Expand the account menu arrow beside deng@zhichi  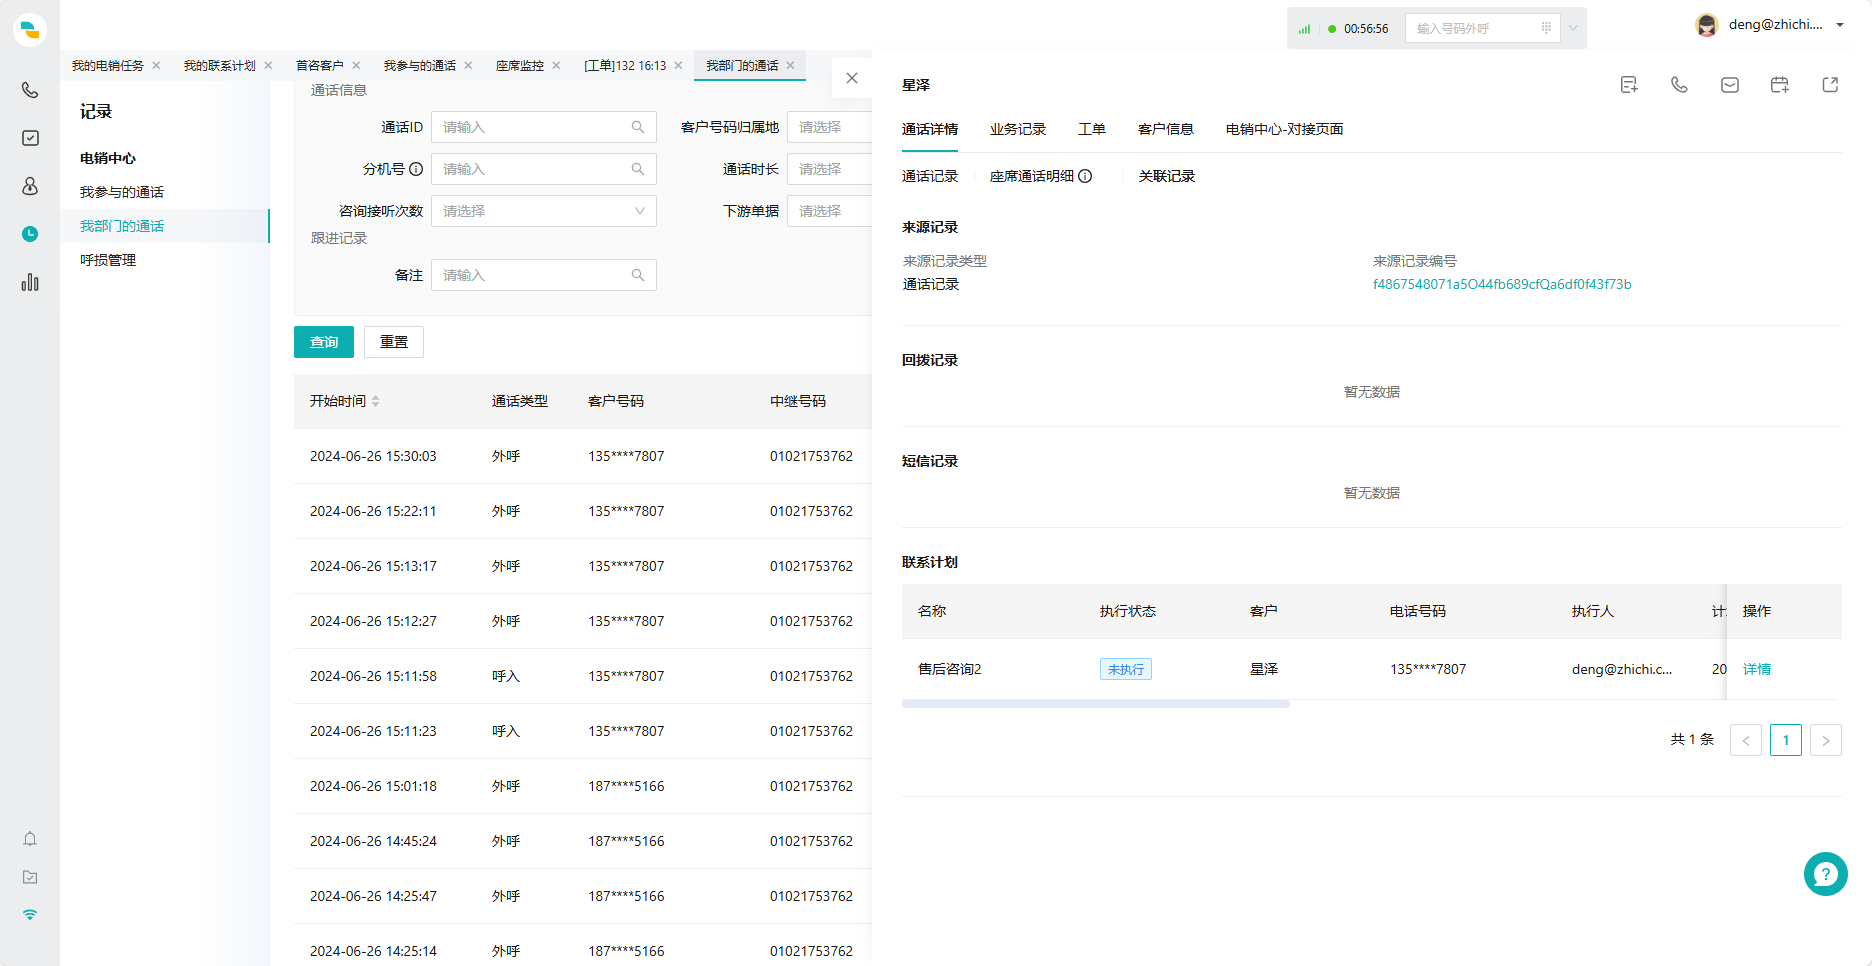[x=1840, y=25]
